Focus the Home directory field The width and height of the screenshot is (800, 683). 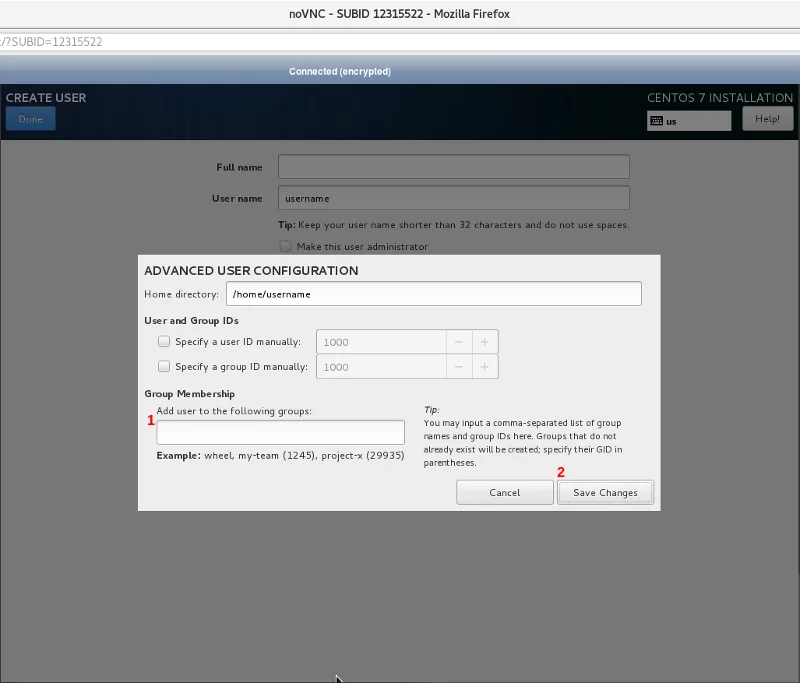(433, 294)
